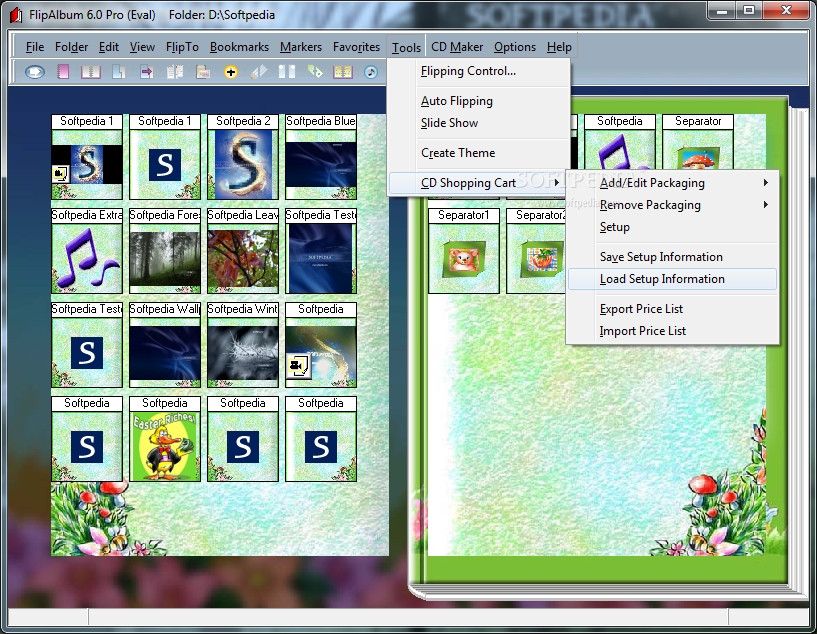Open the View menu
This screenshot has width=817, height=634.
[x=142, y=47]
